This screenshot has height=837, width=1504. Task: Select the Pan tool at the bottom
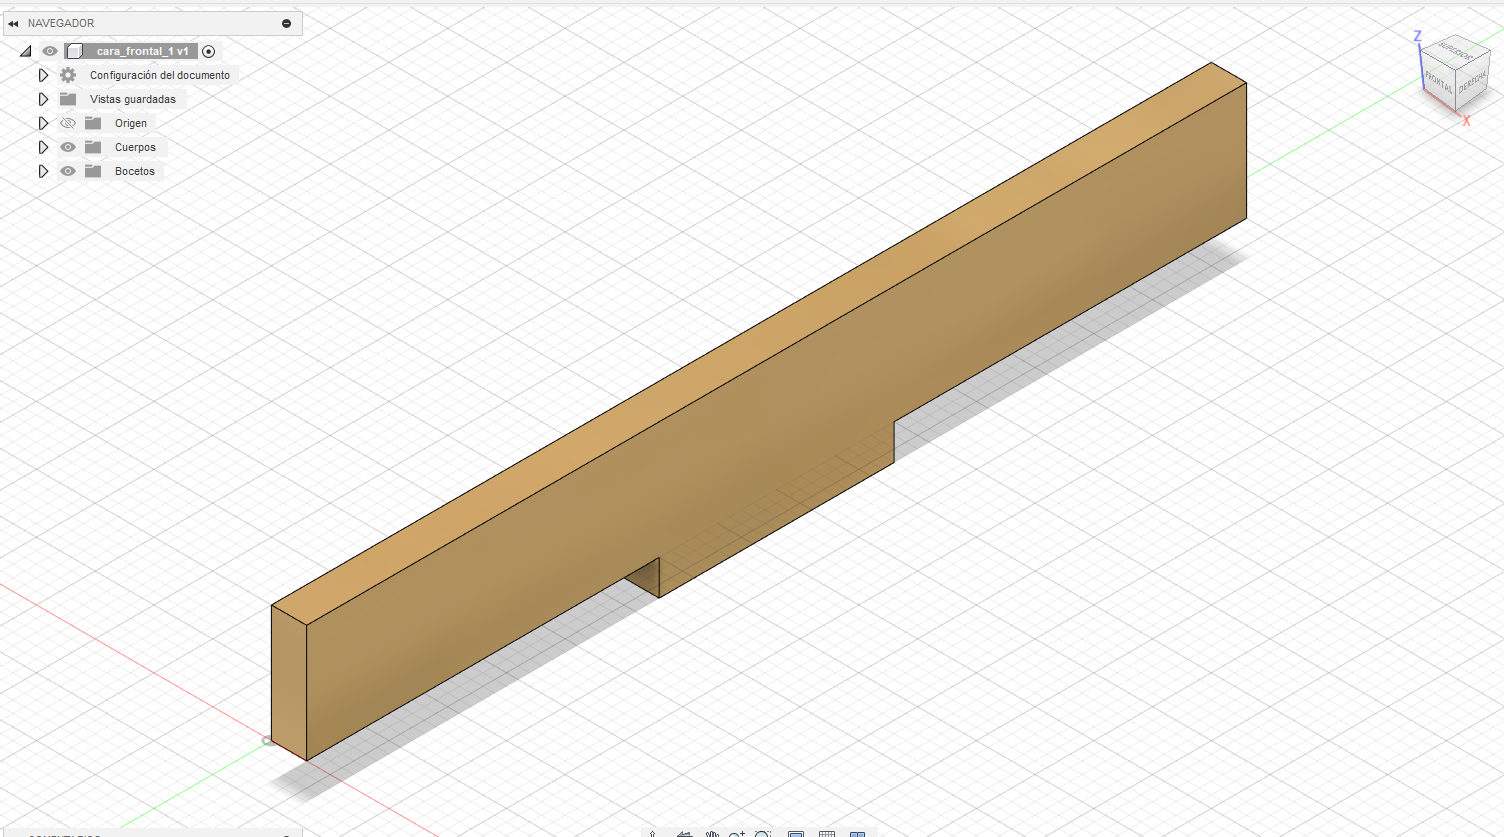click(x=713, y=833)
